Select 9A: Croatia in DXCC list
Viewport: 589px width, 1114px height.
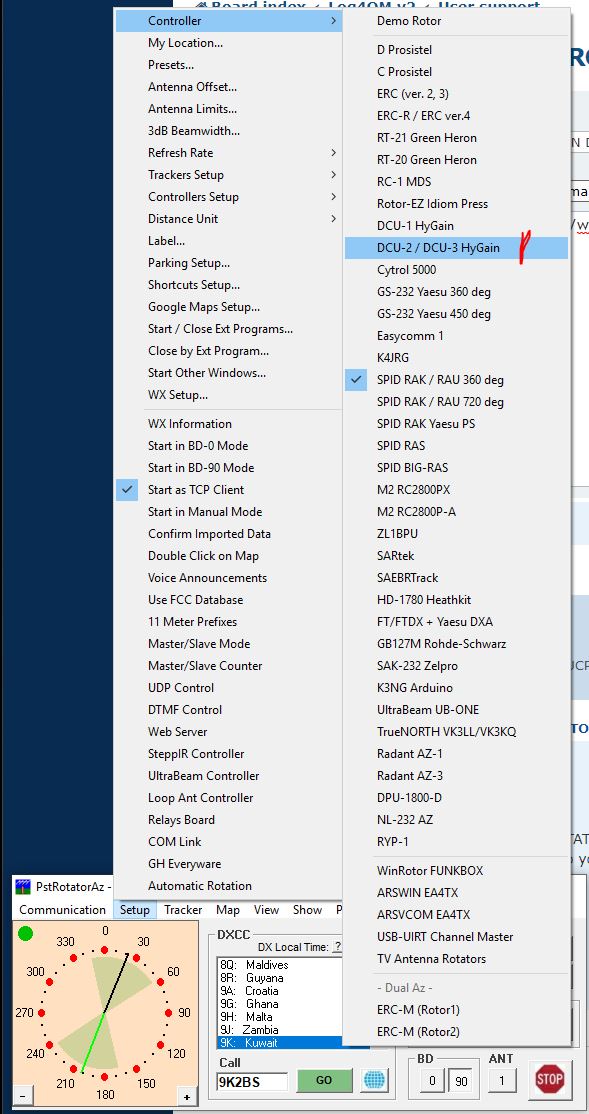(279, 991)
